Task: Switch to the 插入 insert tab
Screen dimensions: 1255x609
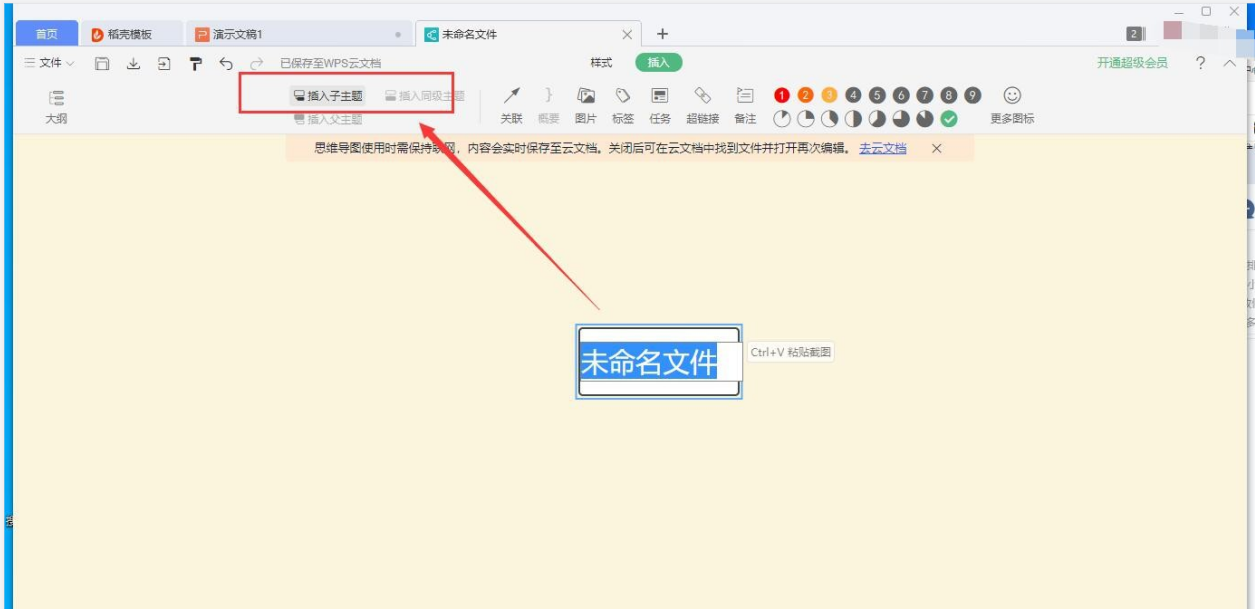Action: tap(659, 62)
